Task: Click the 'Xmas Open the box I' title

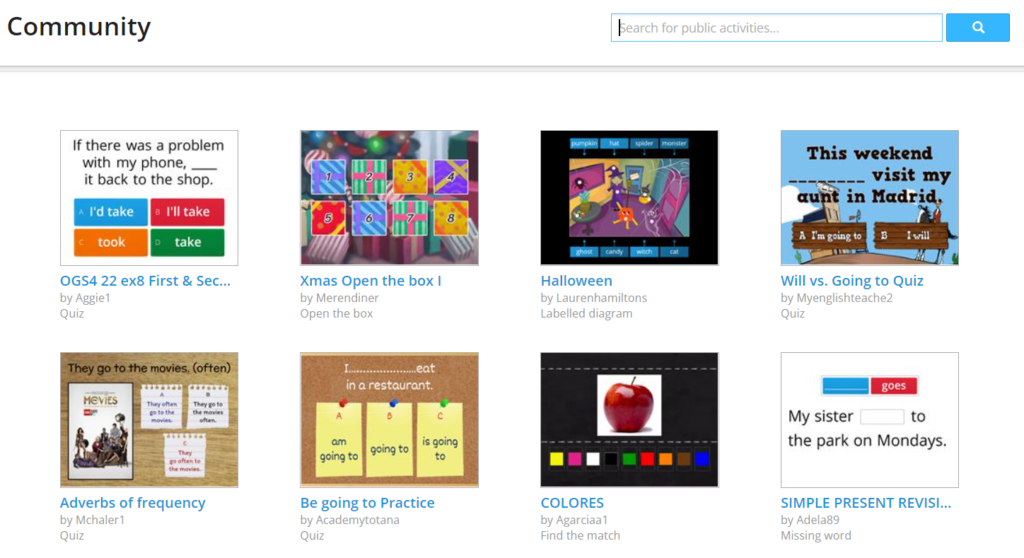Action: click(370, 281)
